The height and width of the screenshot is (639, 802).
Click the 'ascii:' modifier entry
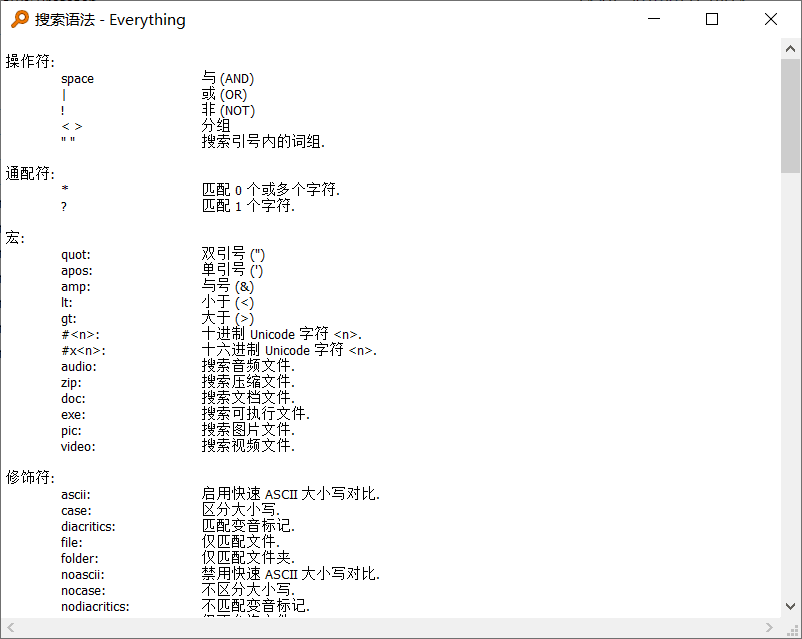click(x=76, y=495)
